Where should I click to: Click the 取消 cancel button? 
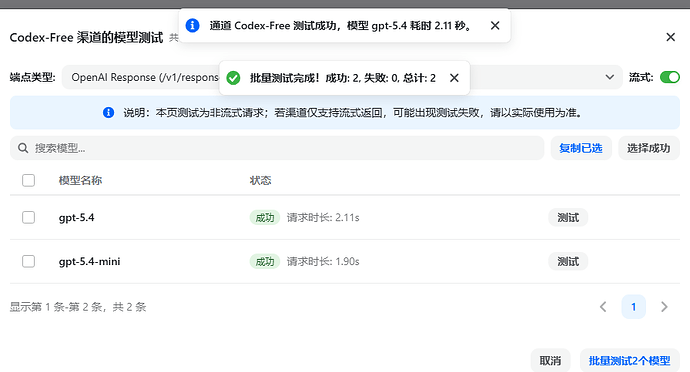tap(551, 361)
